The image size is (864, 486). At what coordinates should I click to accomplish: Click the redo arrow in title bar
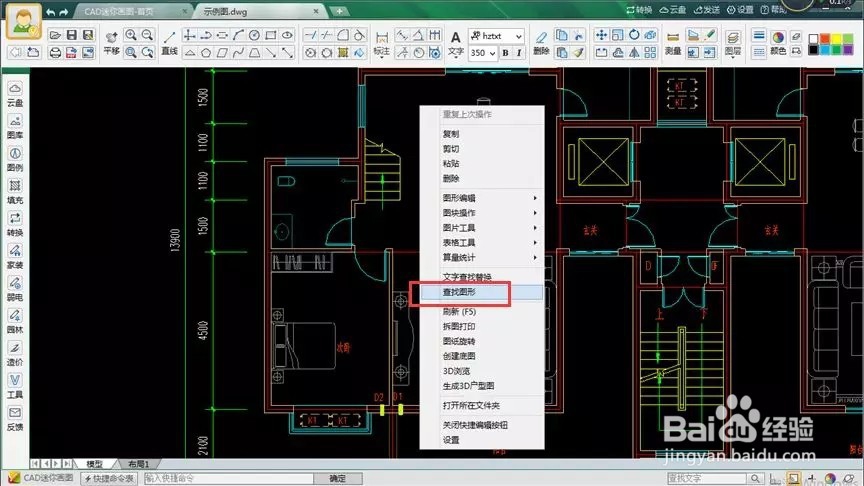[63, 12]
